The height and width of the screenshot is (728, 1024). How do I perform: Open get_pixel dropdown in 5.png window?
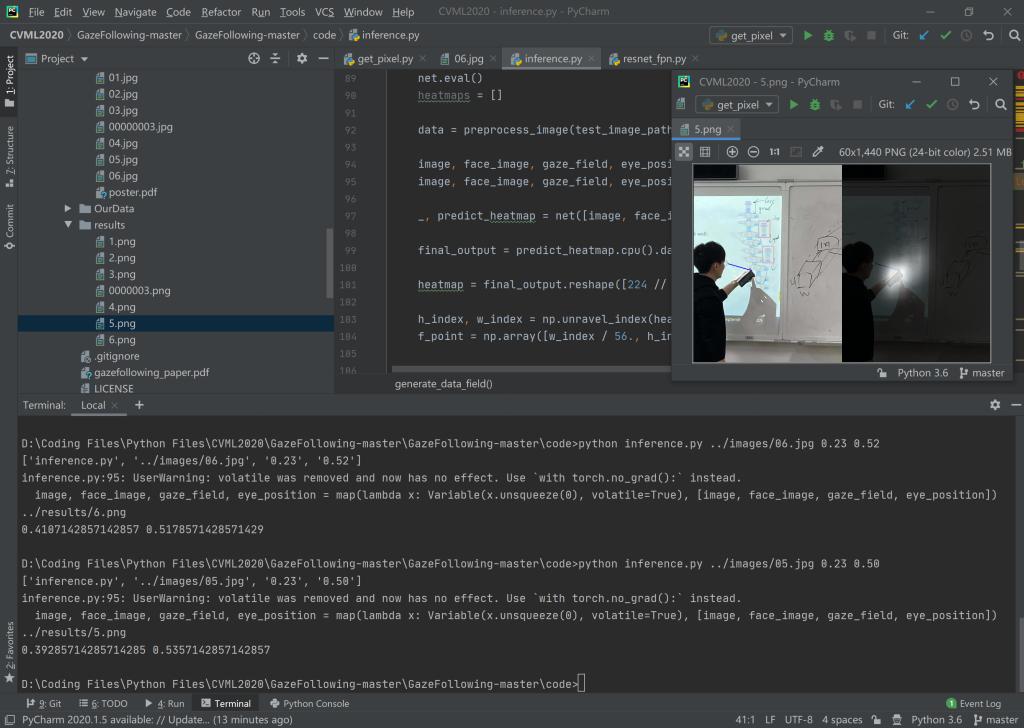(x=737, y=104)
